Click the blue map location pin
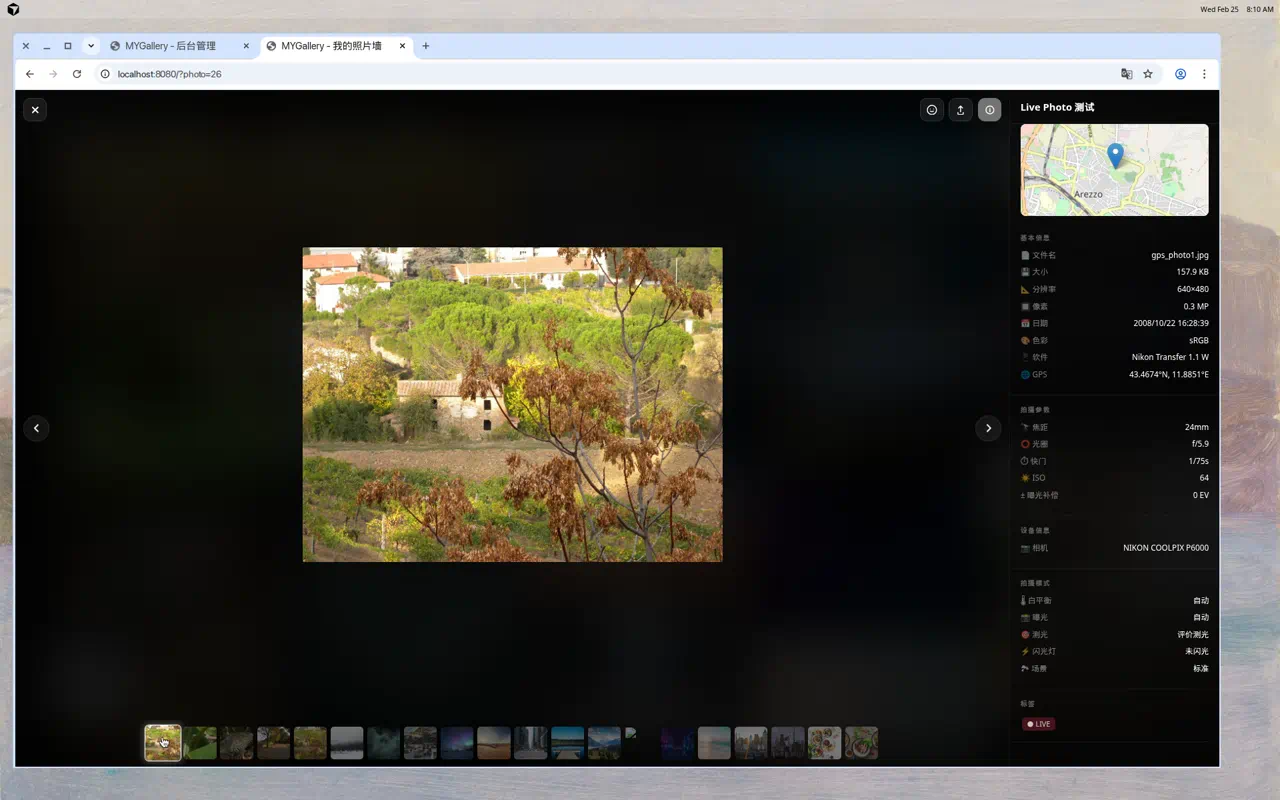 pos(1115,156)
